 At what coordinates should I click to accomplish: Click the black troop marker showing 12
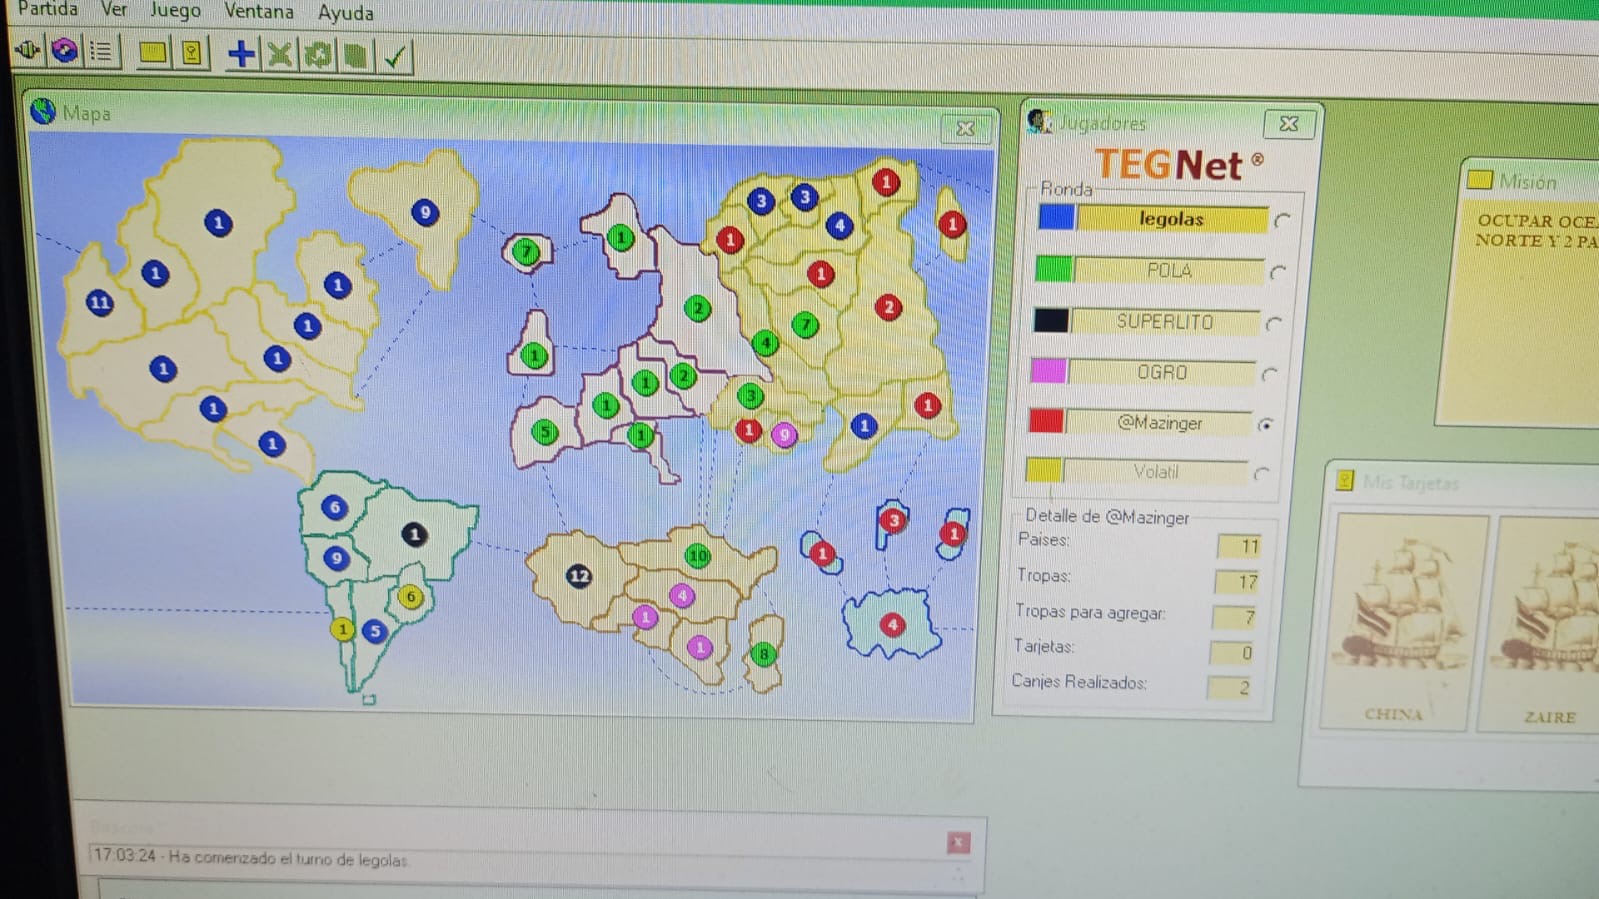click(579, 576)
